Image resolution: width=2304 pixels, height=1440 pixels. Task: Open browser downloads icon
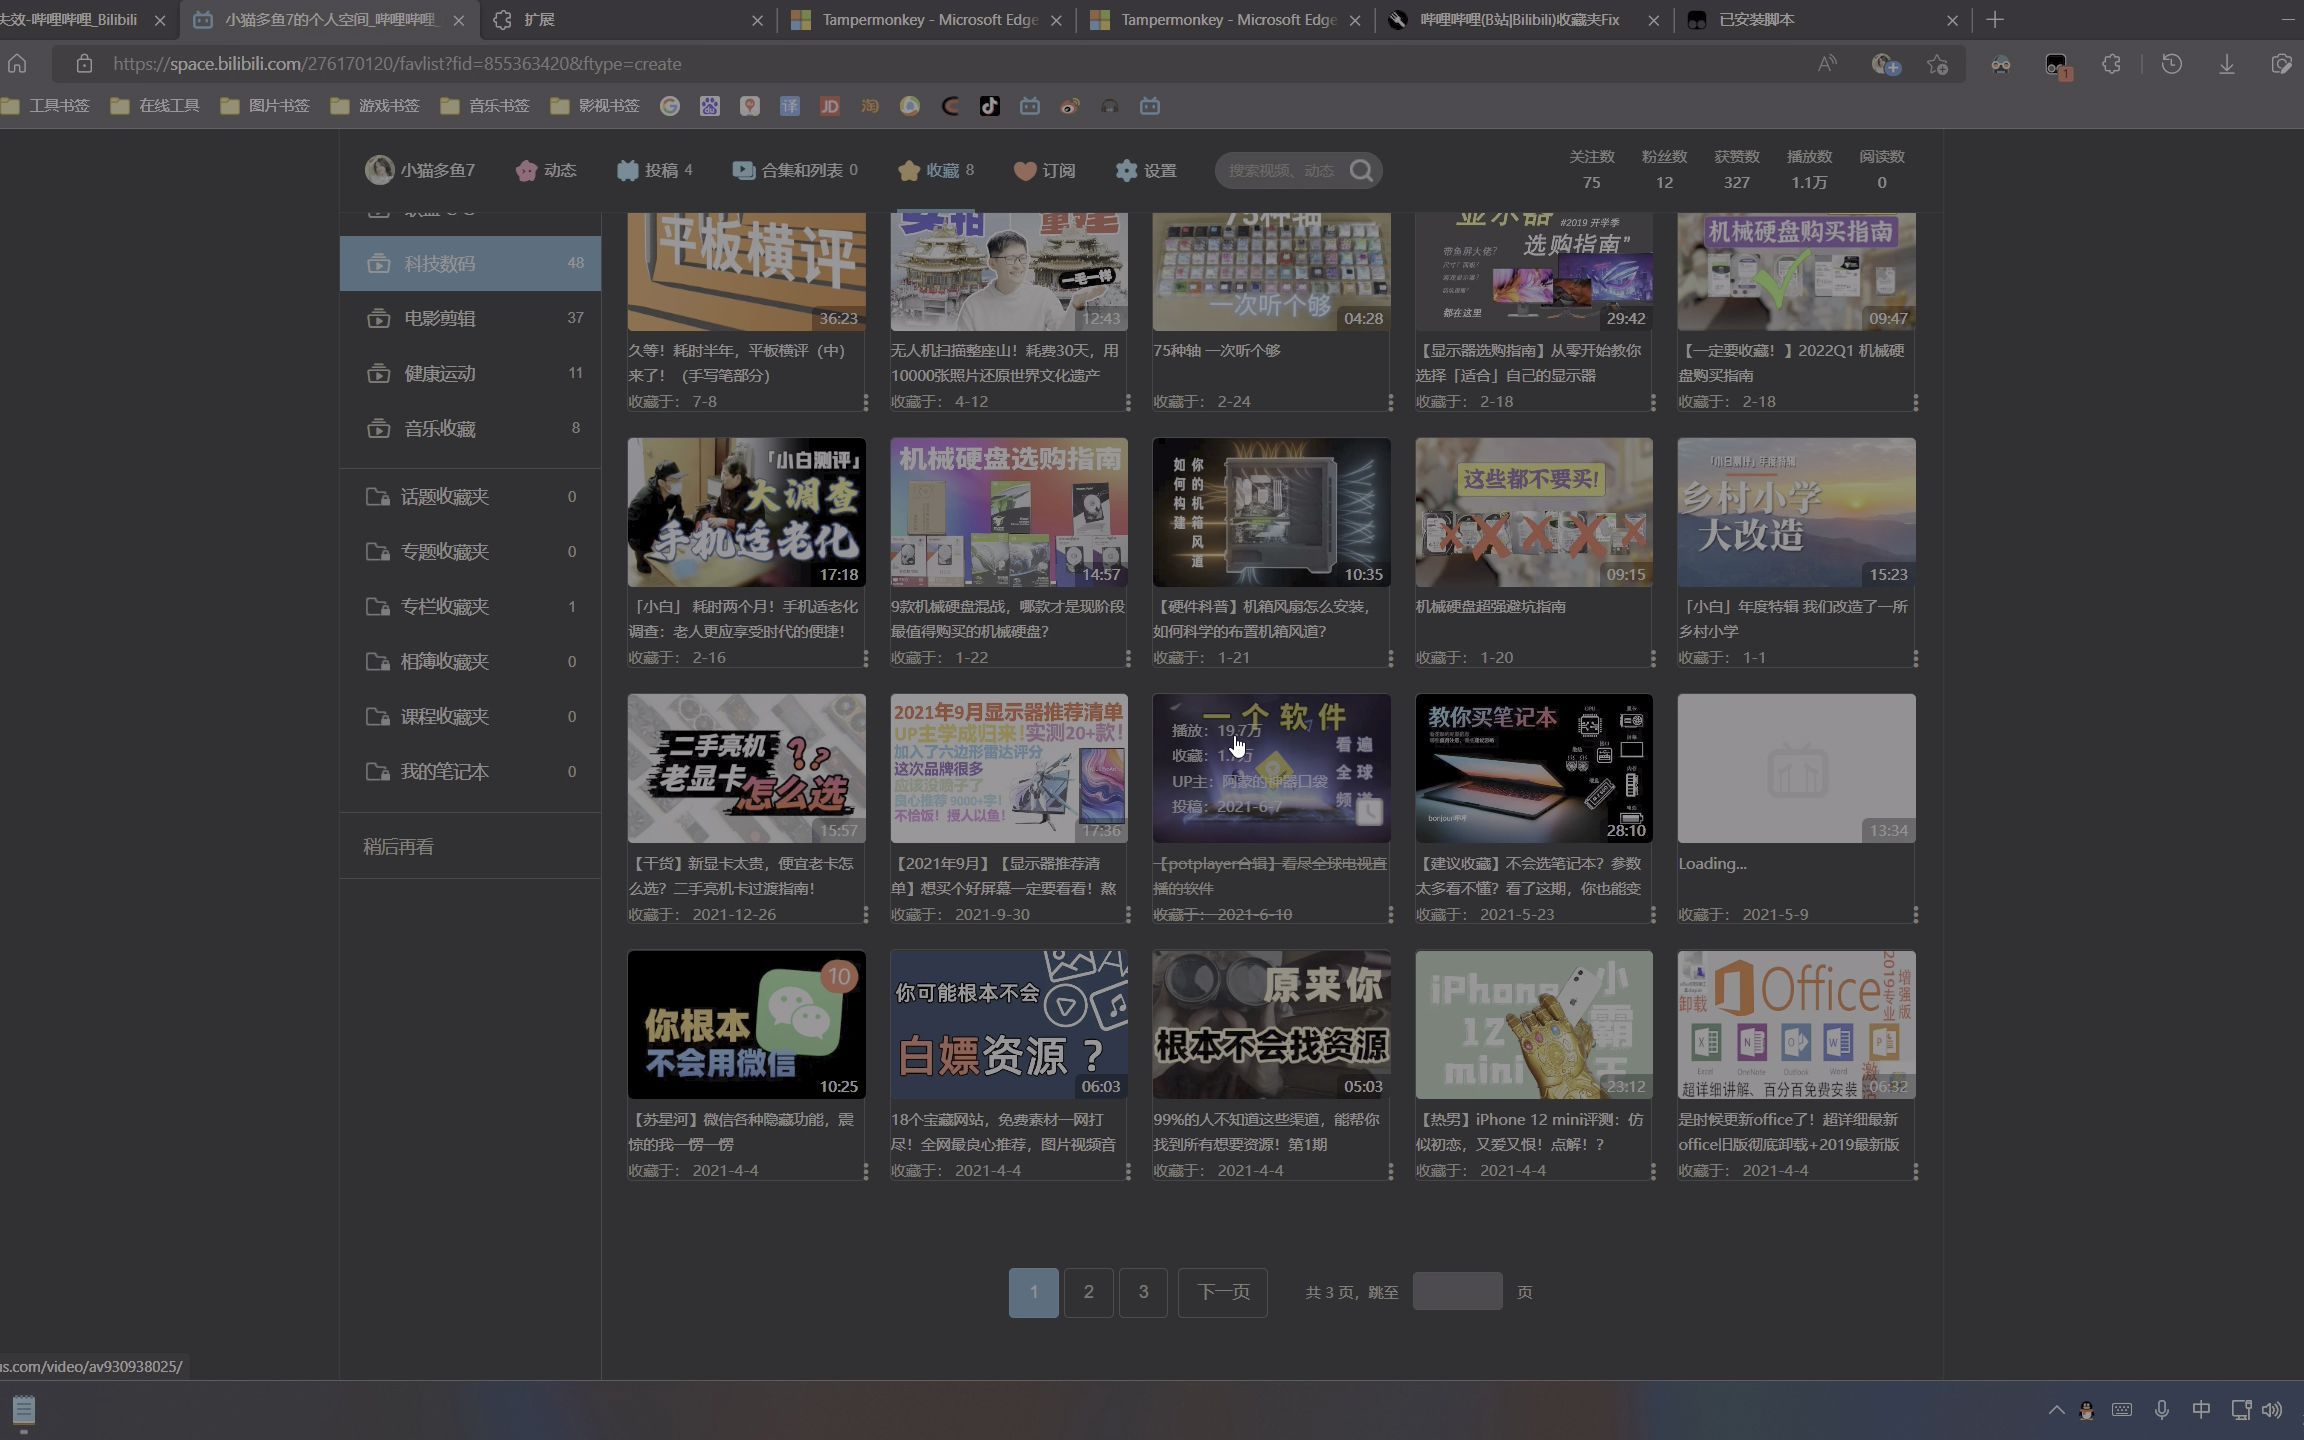(x=2227, y=64)
